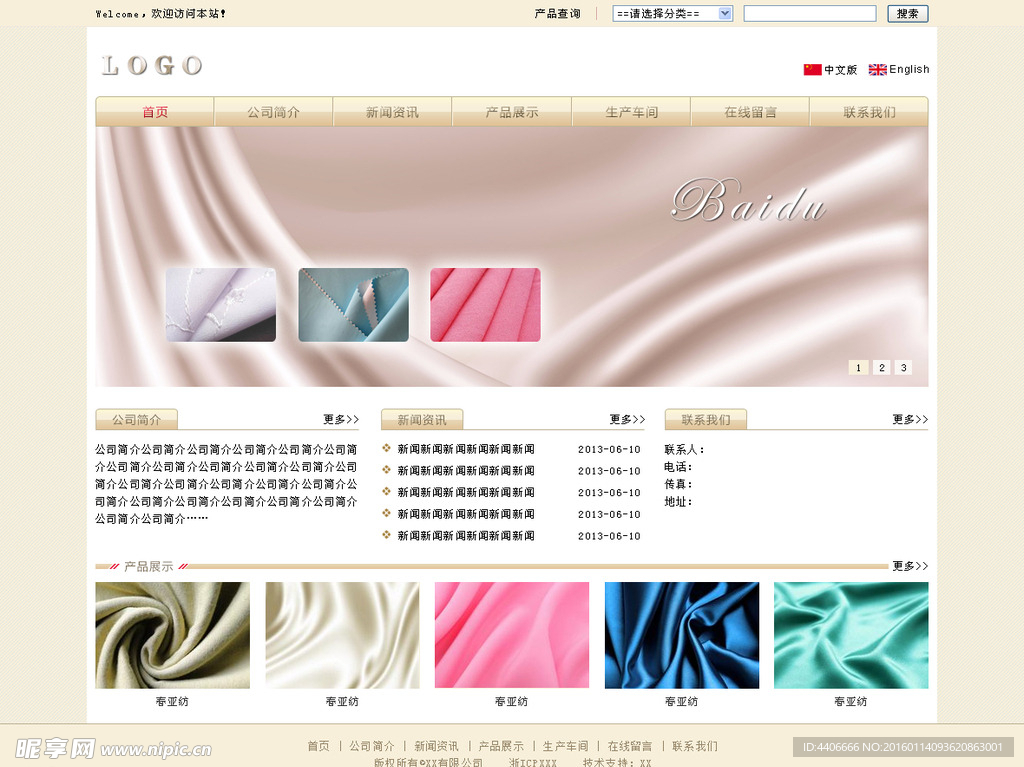Select banner slide 1
Image resolution: width=1024 pixels, height=767 pixels.
coord(858,368)
